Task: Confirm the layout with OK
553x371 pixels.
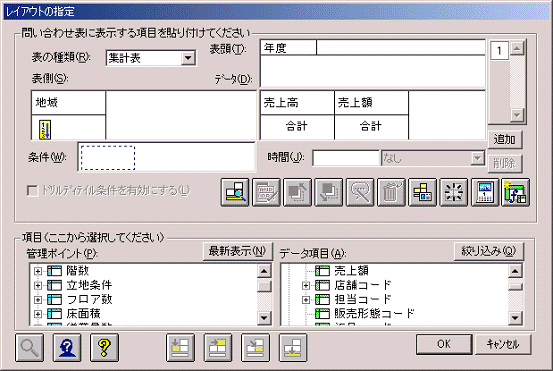Action: pyautogui.click(x=444, y=344)
